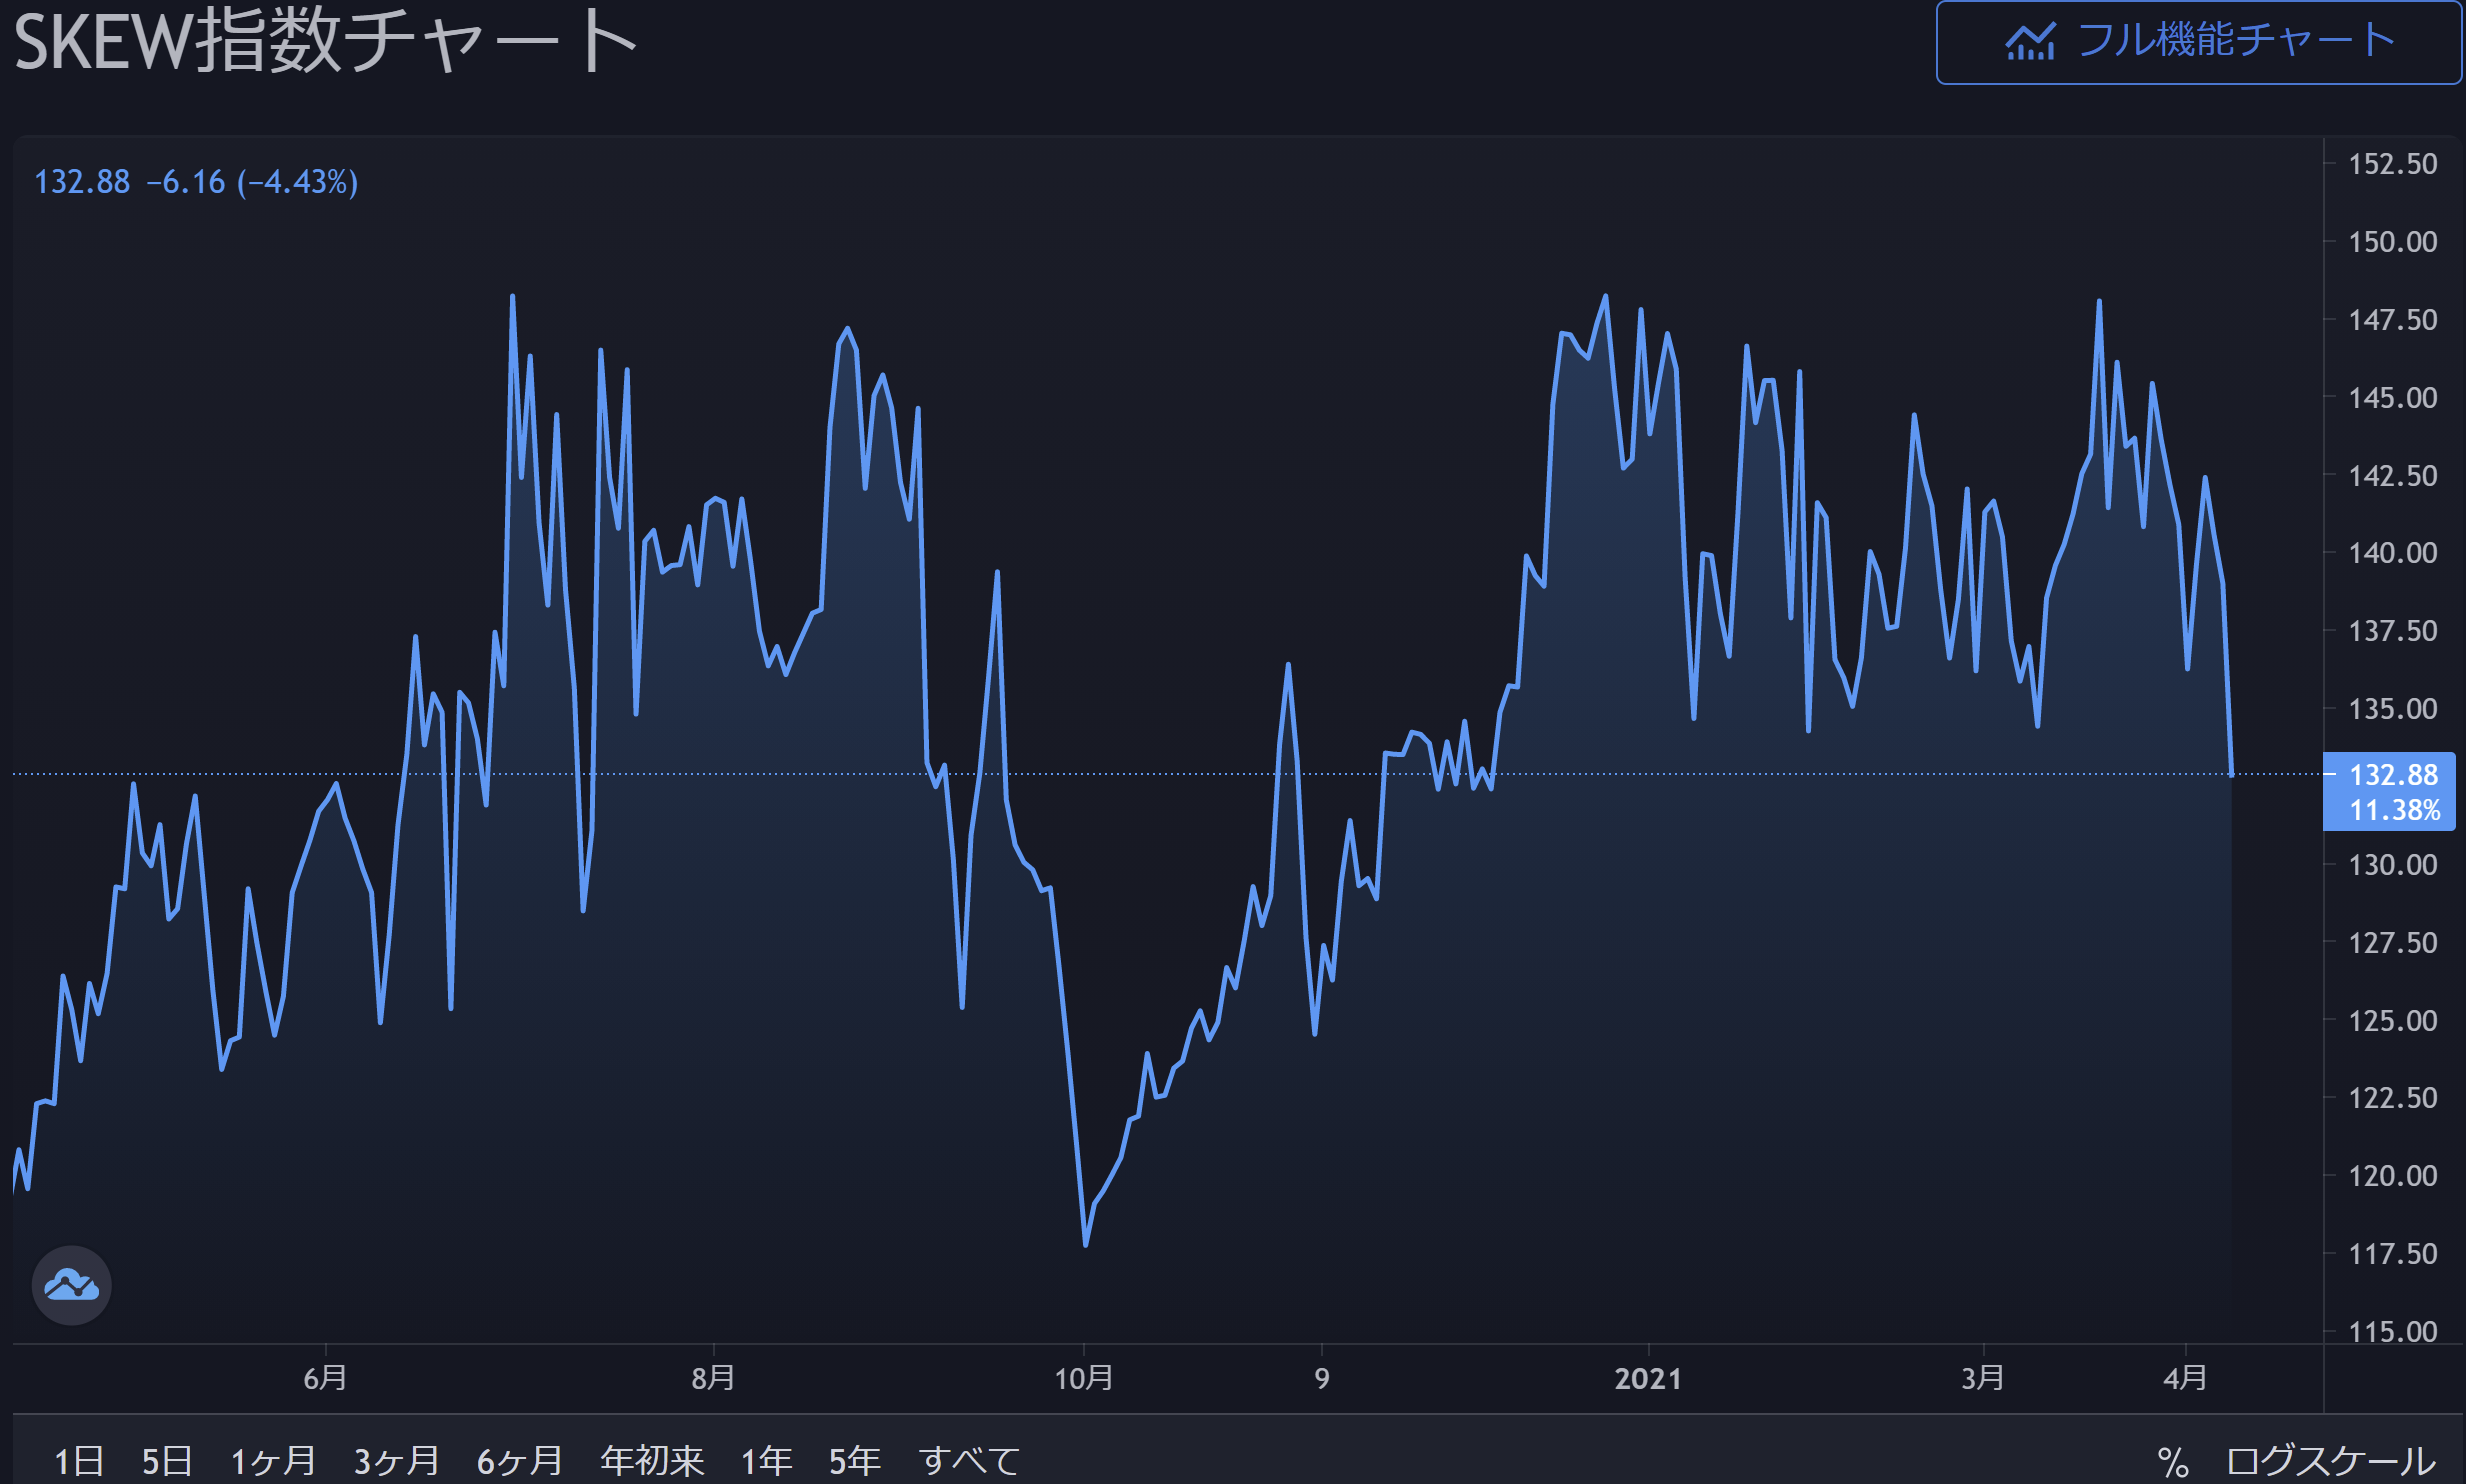Switch to 1ヶ月 range
2466x1484 pixels.
click(x=273, y=1462)
